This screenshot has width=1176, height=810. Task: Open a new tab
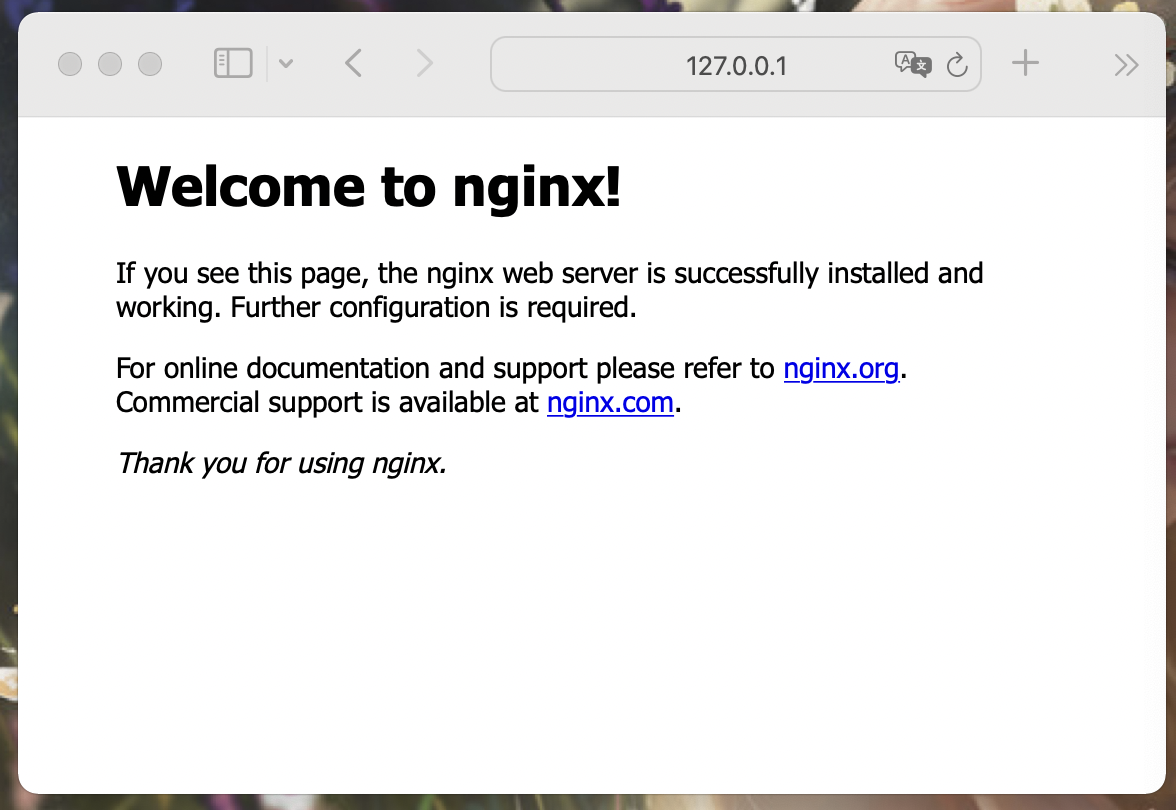click(1025, 63)
